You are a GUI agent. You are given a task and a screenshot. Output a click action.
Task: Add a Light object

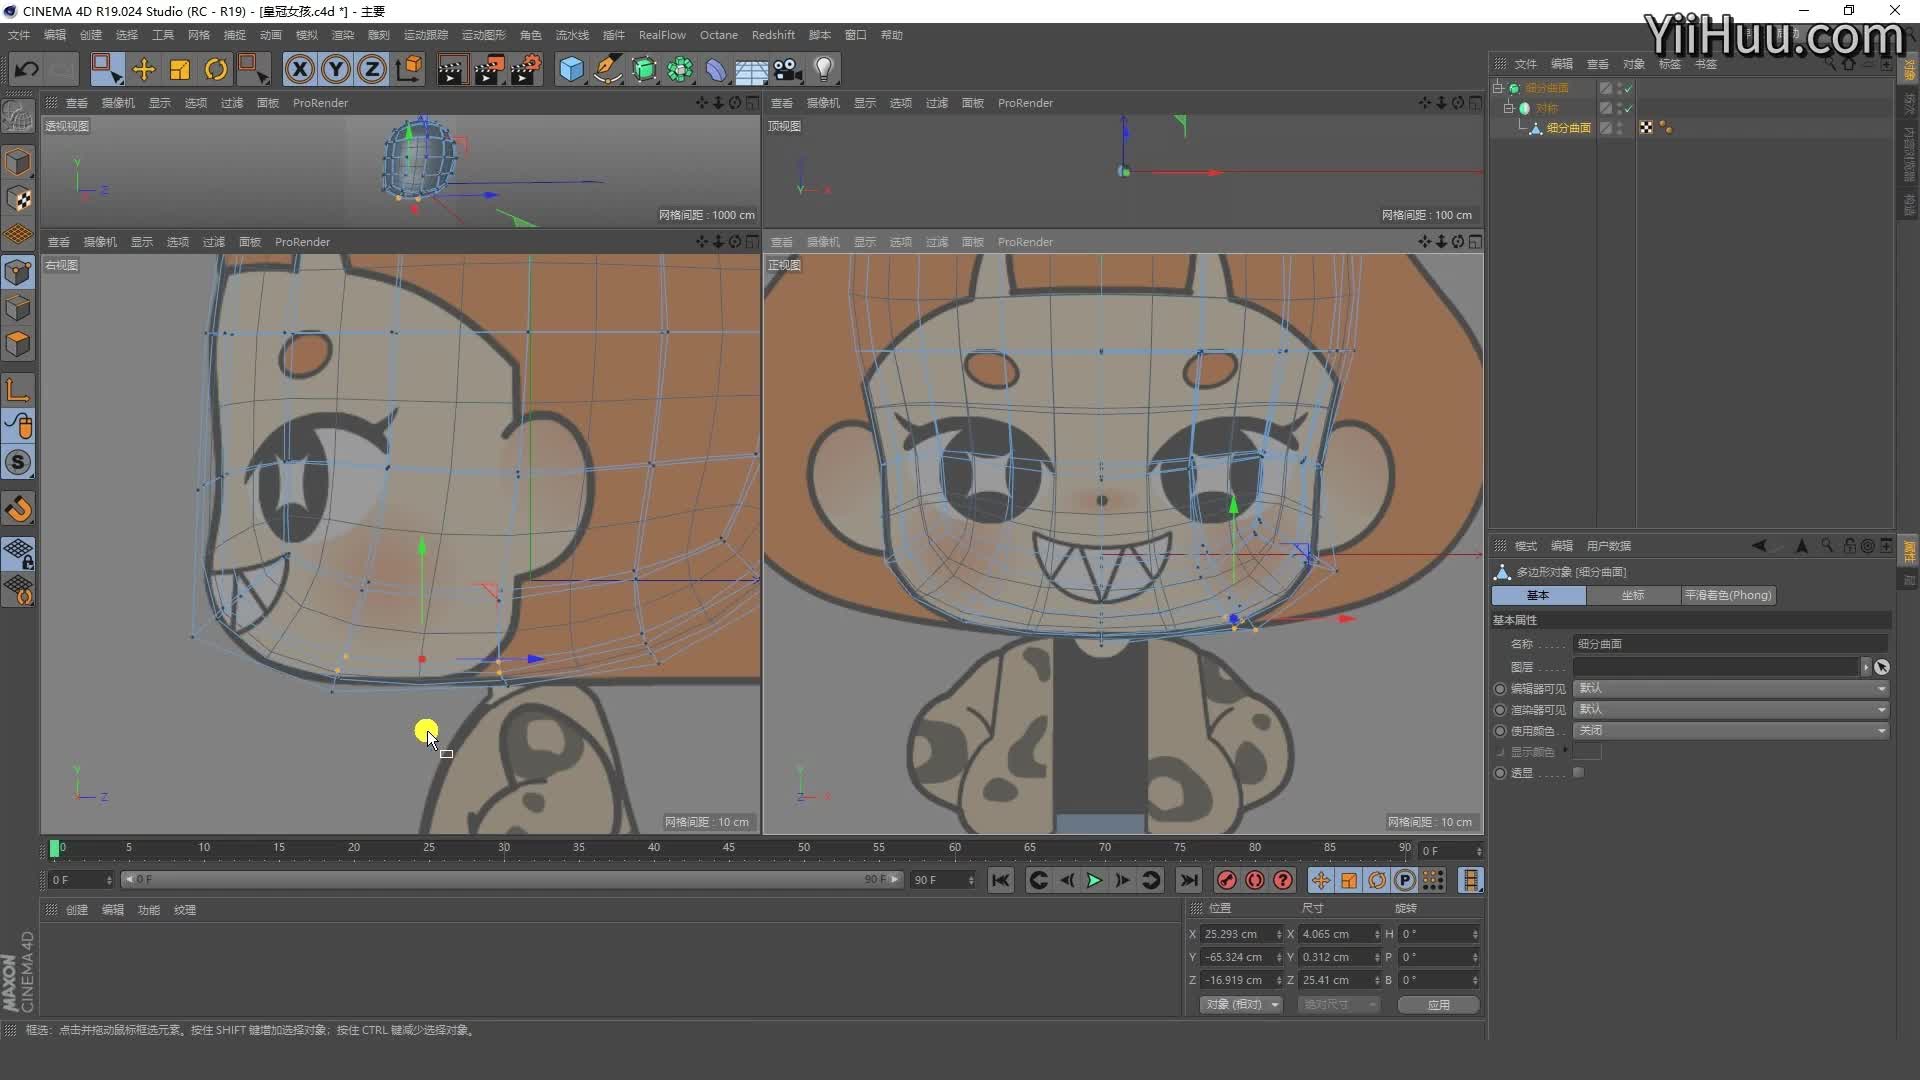pos(824,69)
